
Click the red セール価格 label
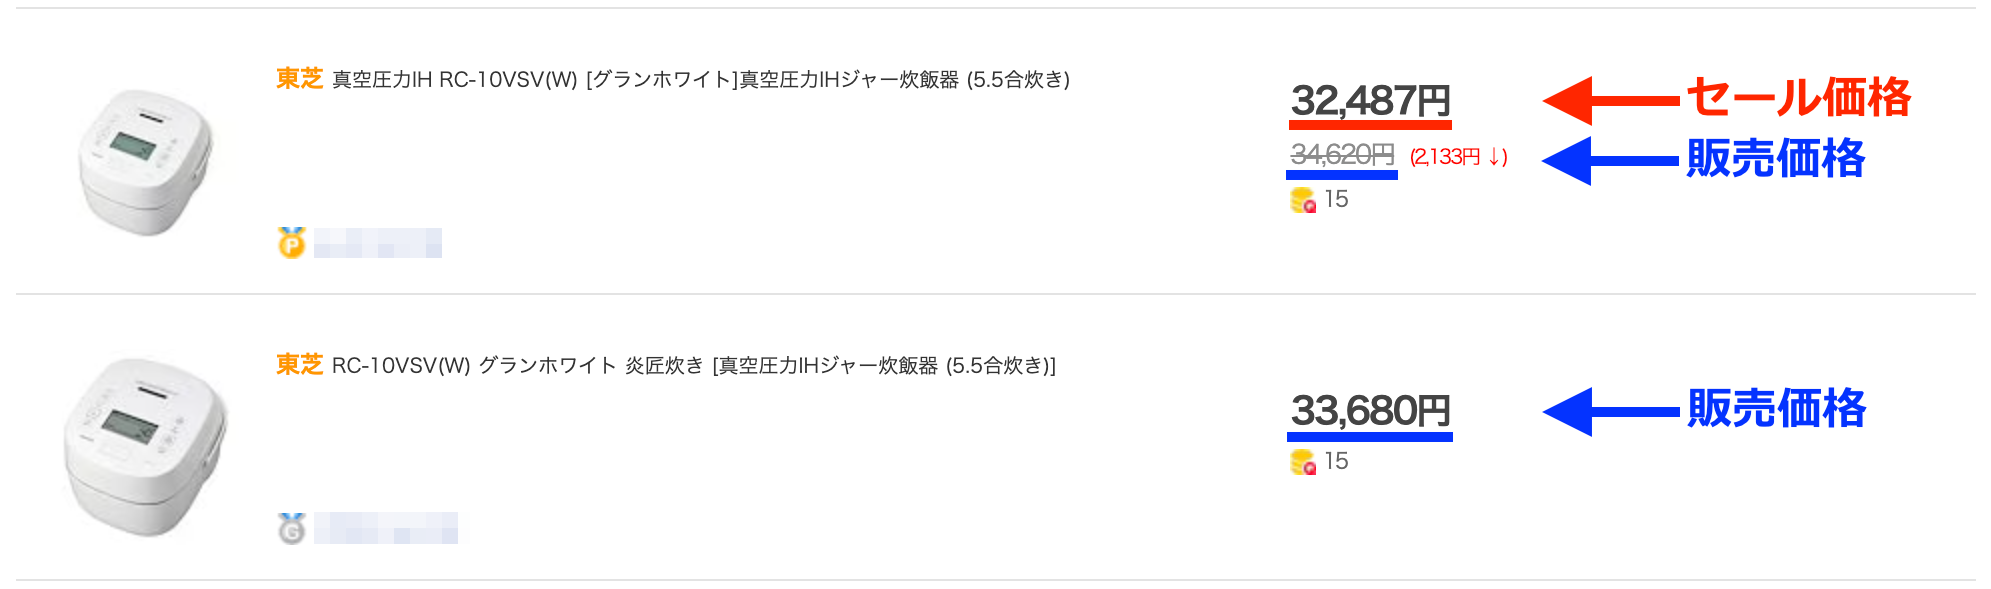pyautogui.click(x=1798, y=98)
